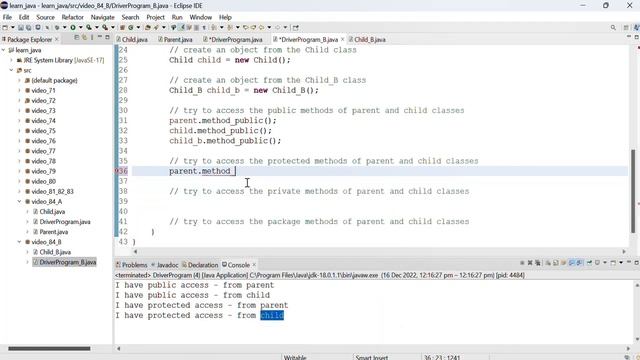Expand the video_71 package
This screenshot has height=360, width=640.
coord(19,91)
